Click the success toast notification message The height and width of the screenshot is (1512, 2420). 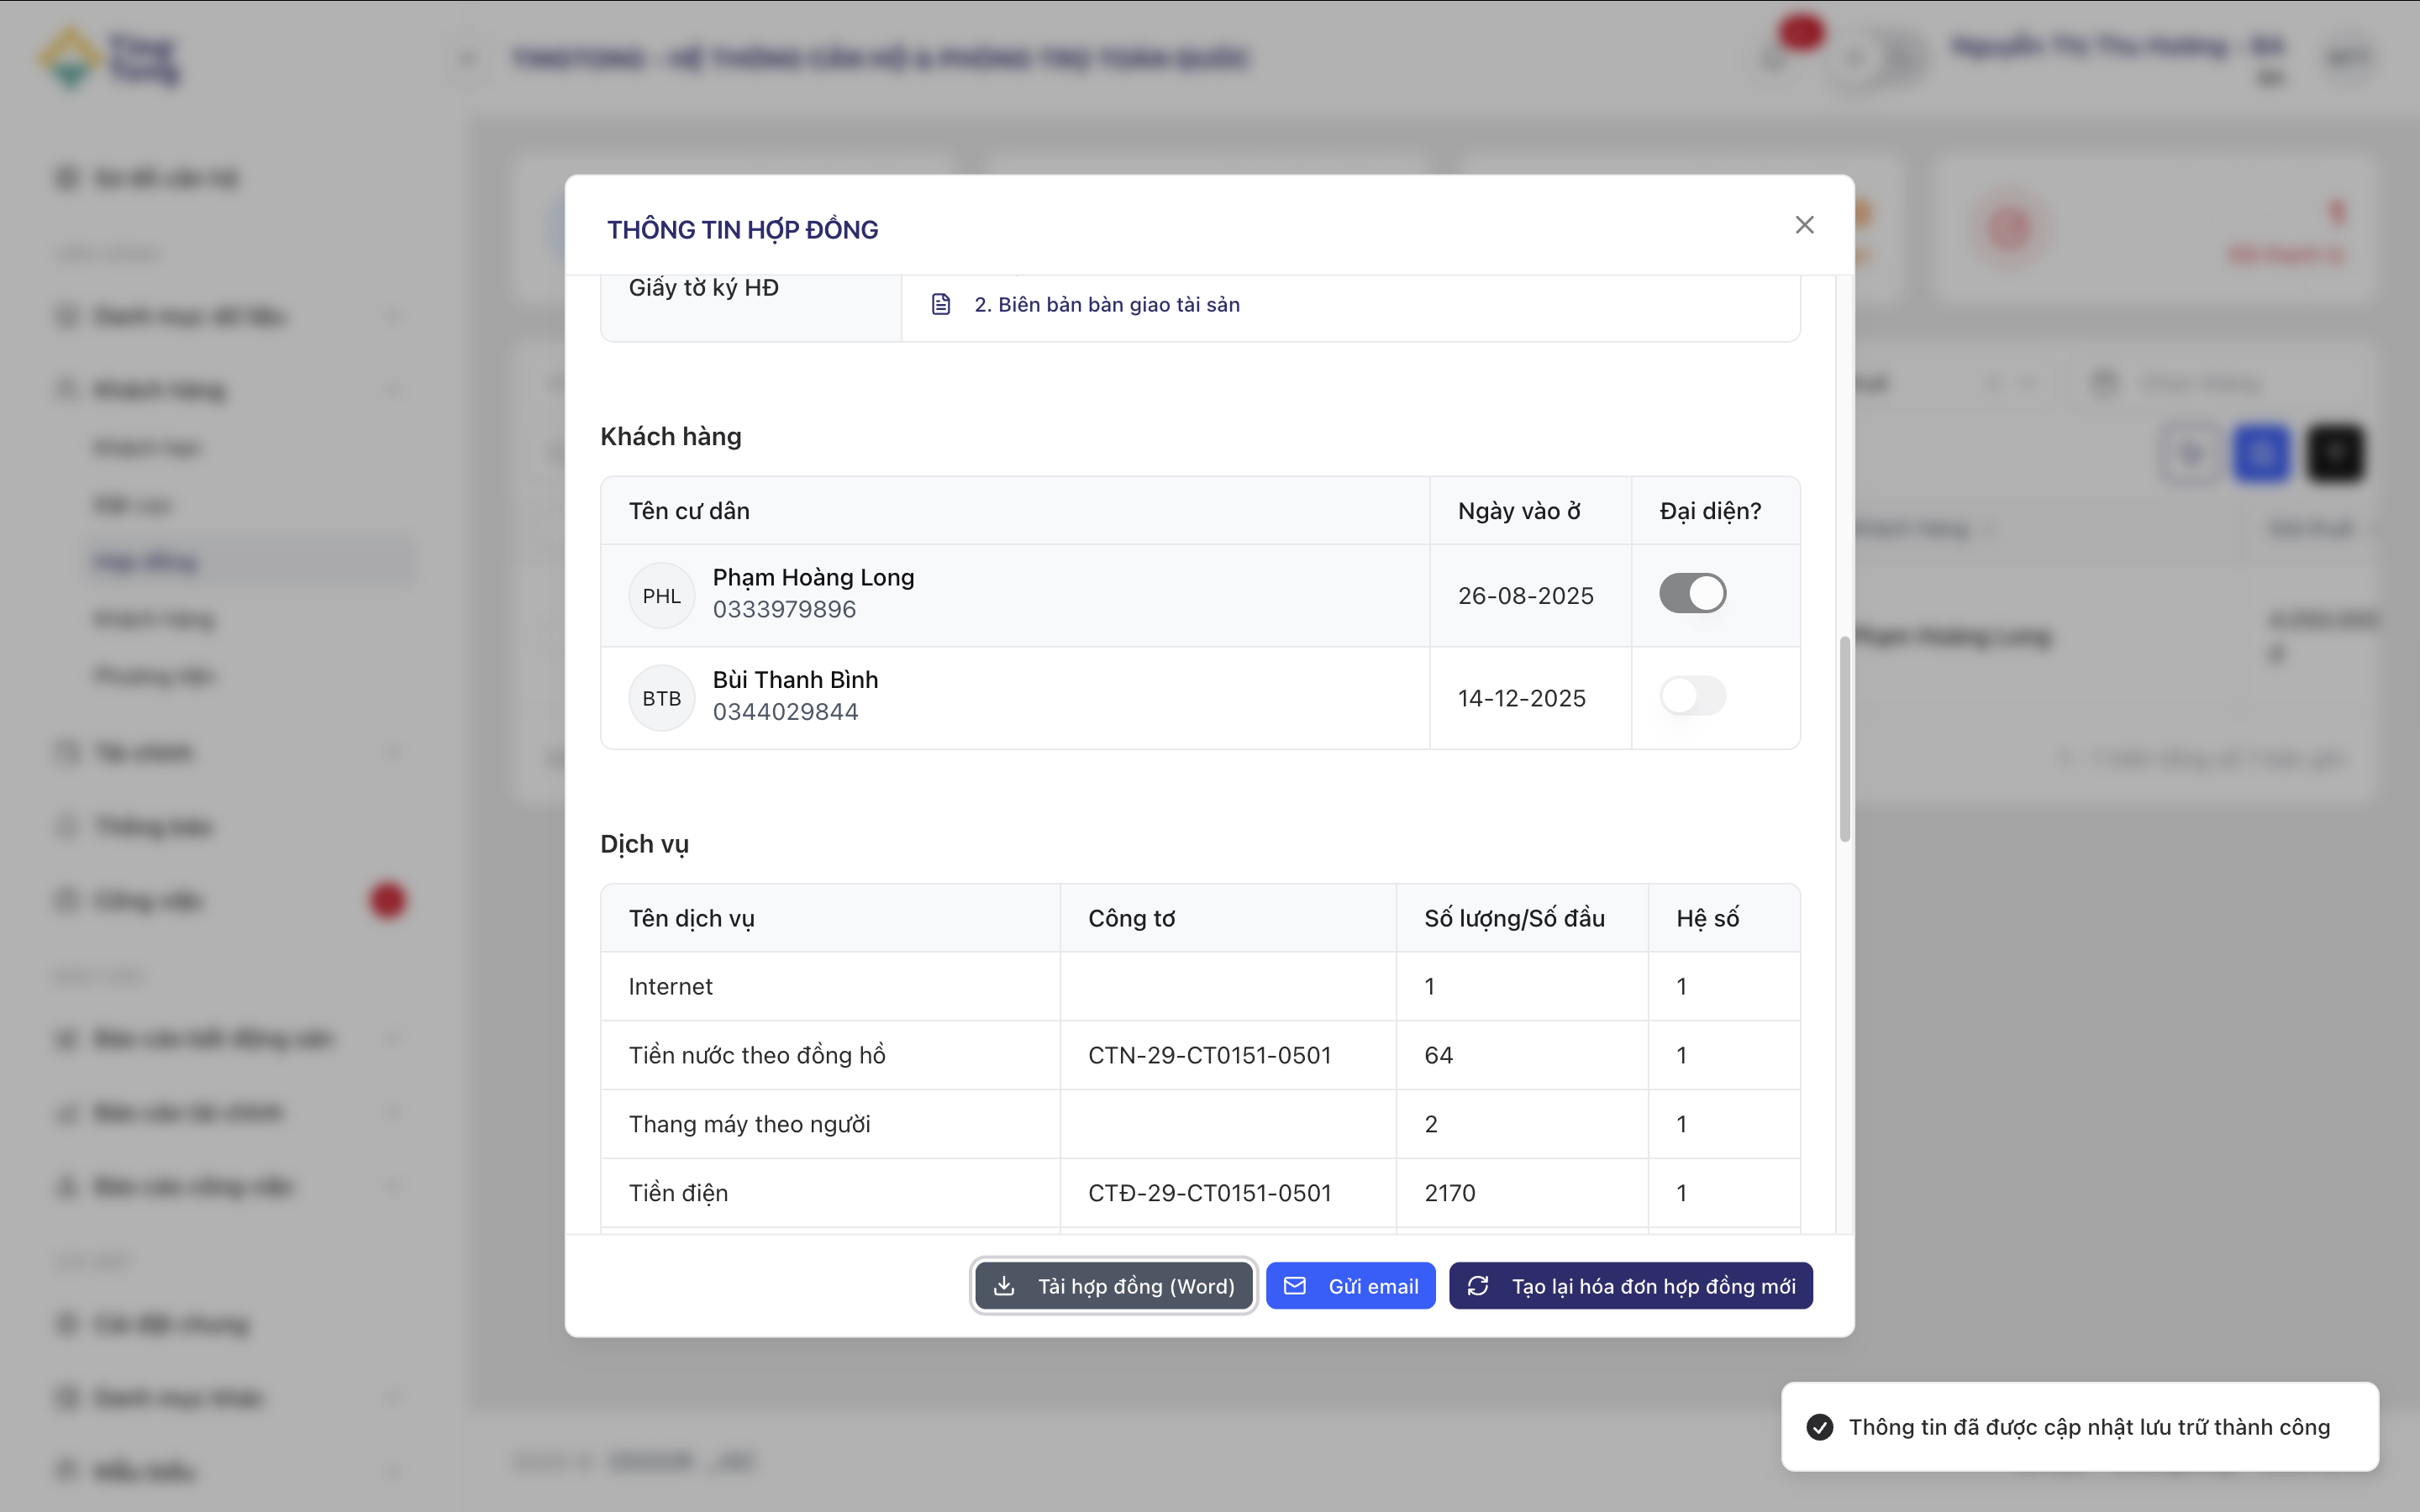[2088, 1427]
